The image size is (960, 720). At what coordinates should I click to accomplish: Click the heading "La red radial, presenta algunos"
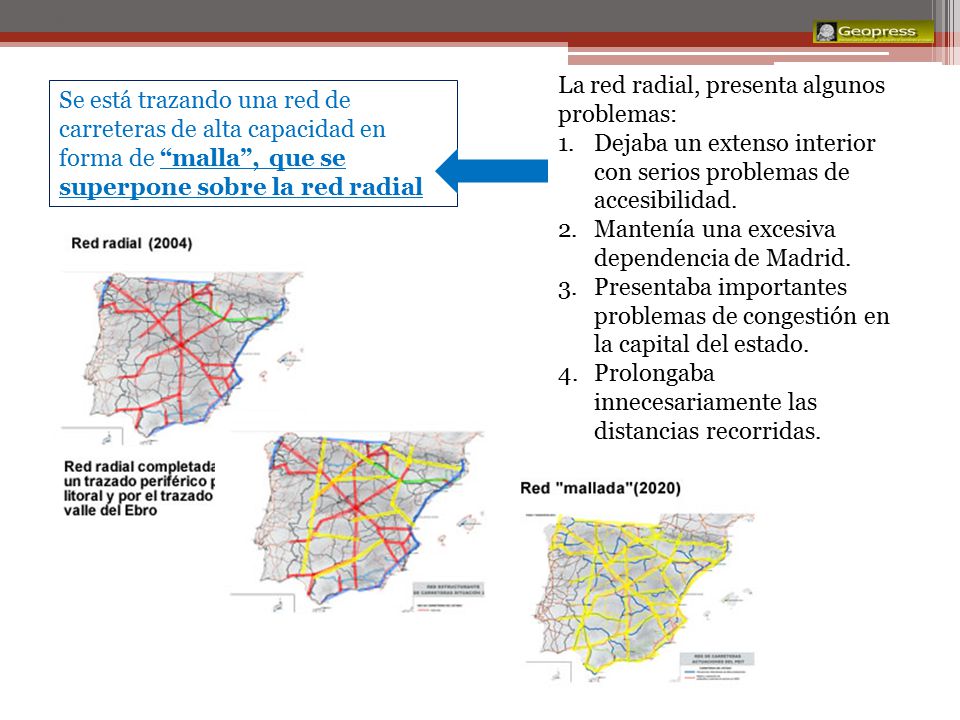721,85
